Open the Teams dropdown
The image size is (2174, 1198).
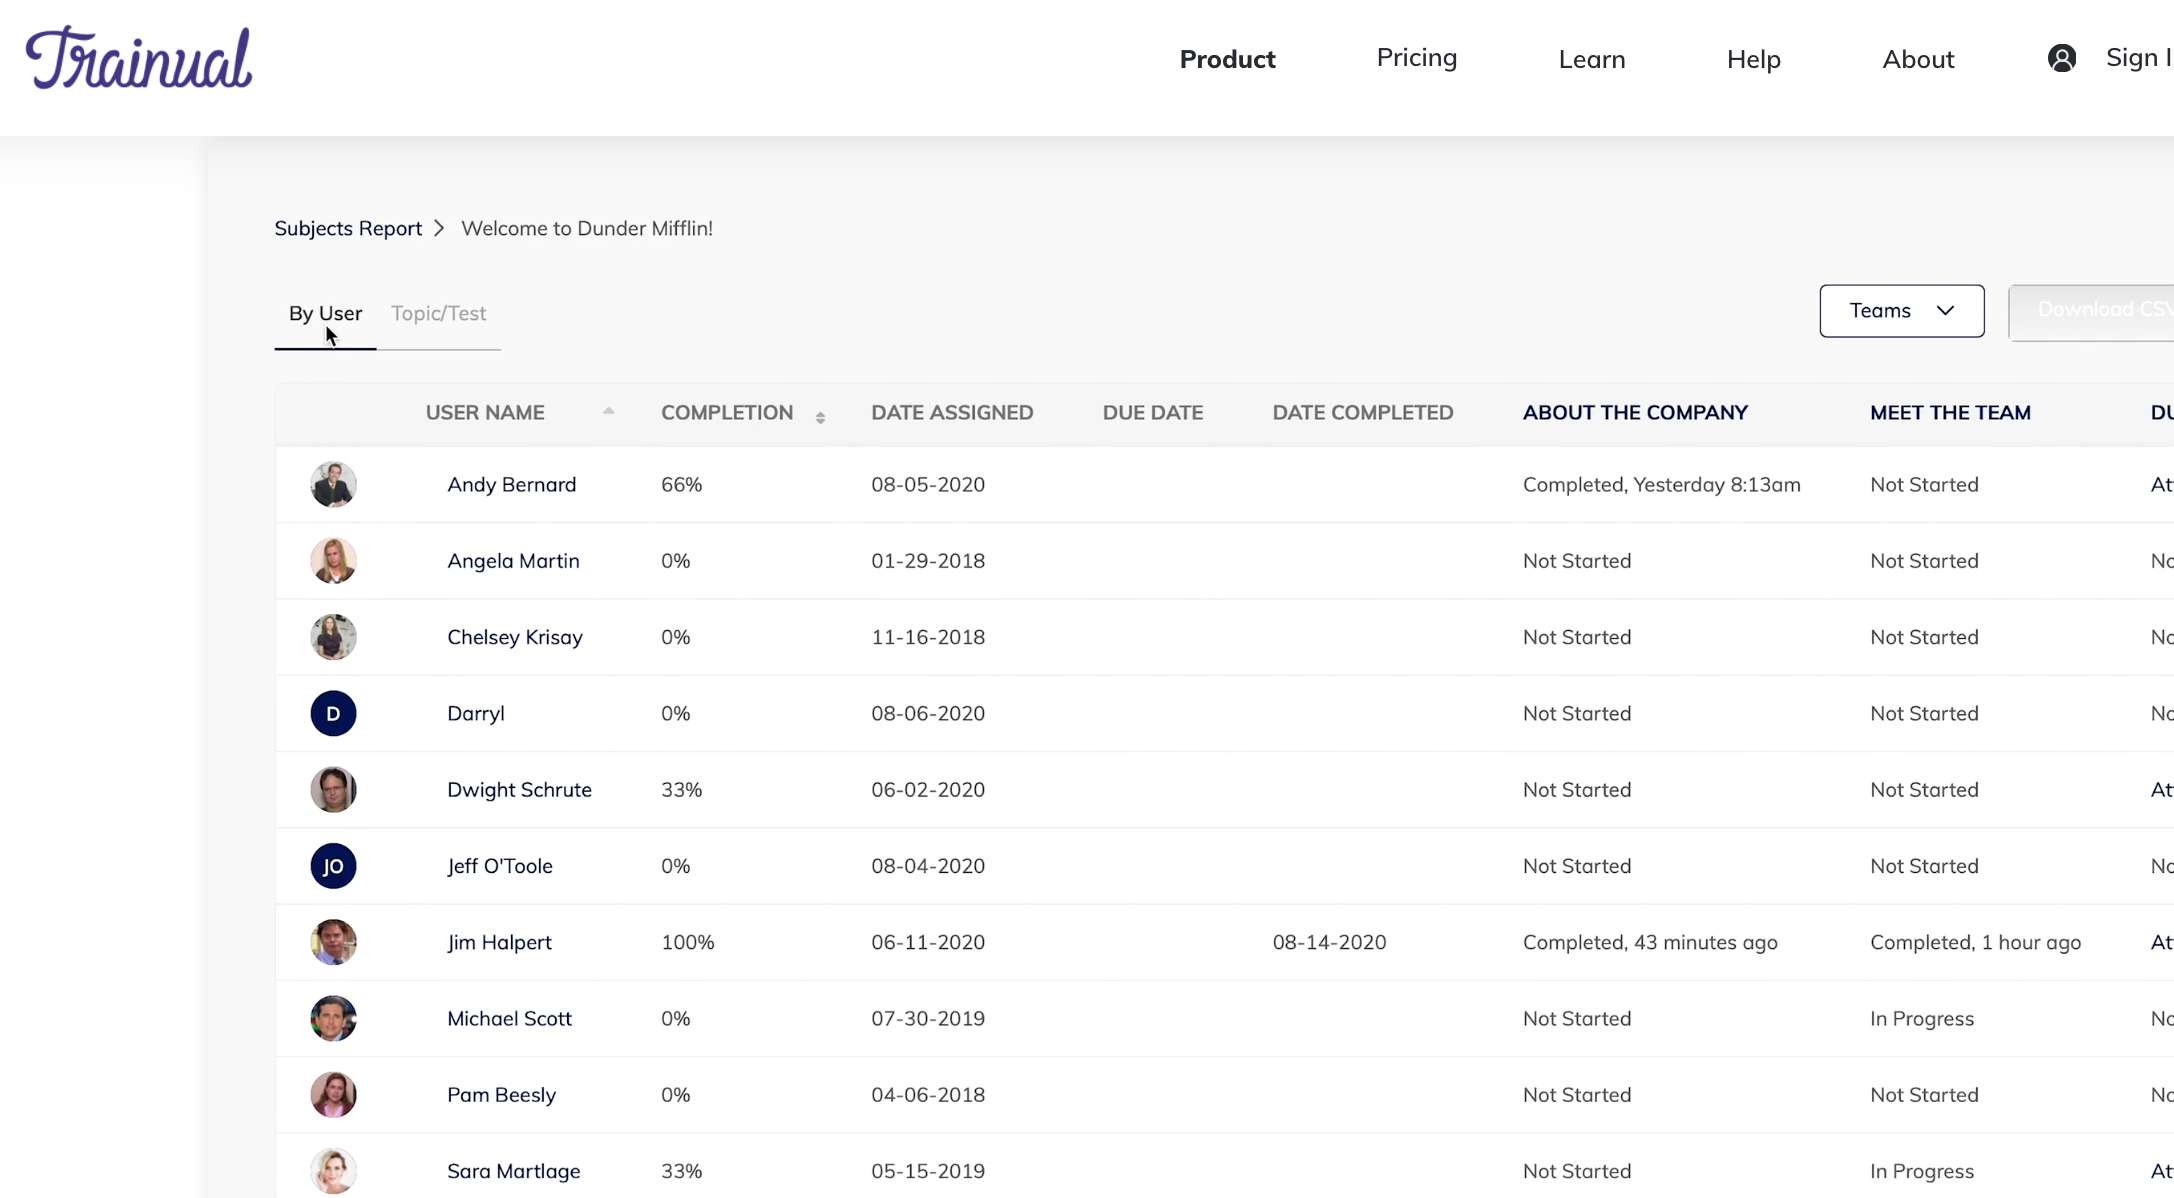click(1901, 311)
